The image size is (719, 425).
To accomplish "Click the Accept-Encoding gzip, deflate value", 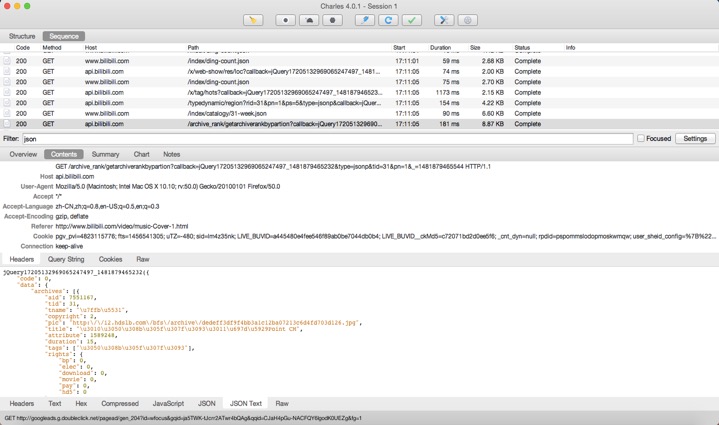I will point(72,216).
